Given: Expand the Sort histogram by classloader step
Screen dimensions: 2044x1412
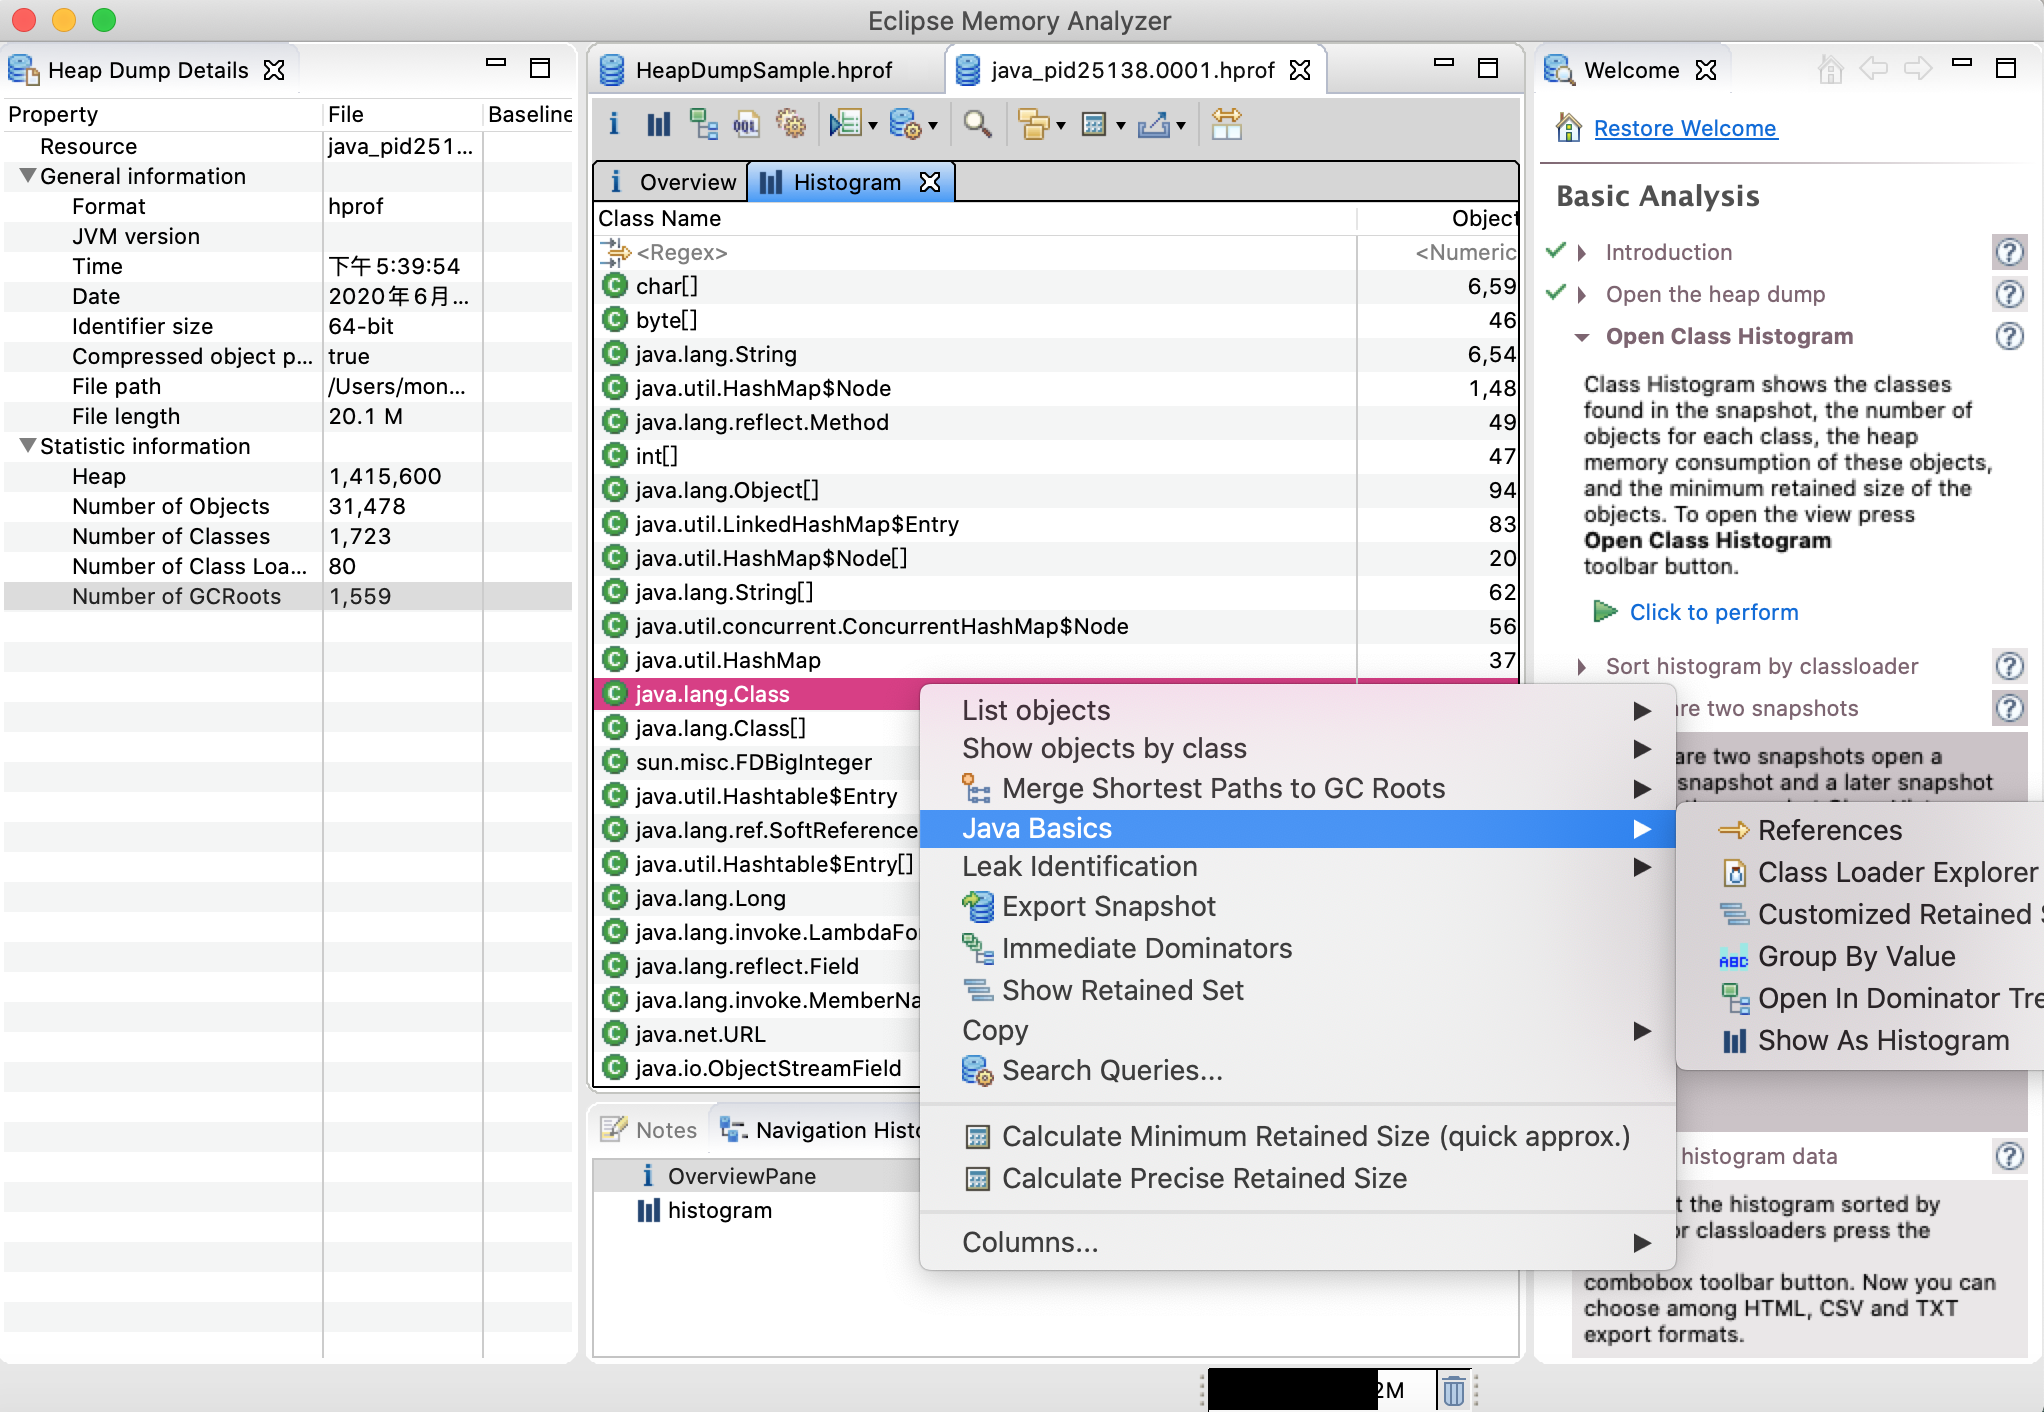Looking at the screenshot, I should (x=1582, y=666).
